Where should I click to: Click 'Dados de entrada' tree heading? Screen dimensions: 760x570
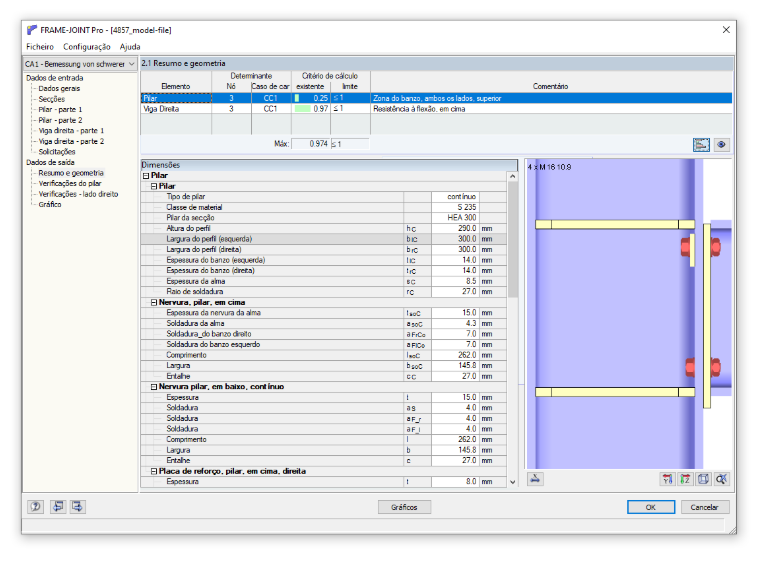coord(54,78)
